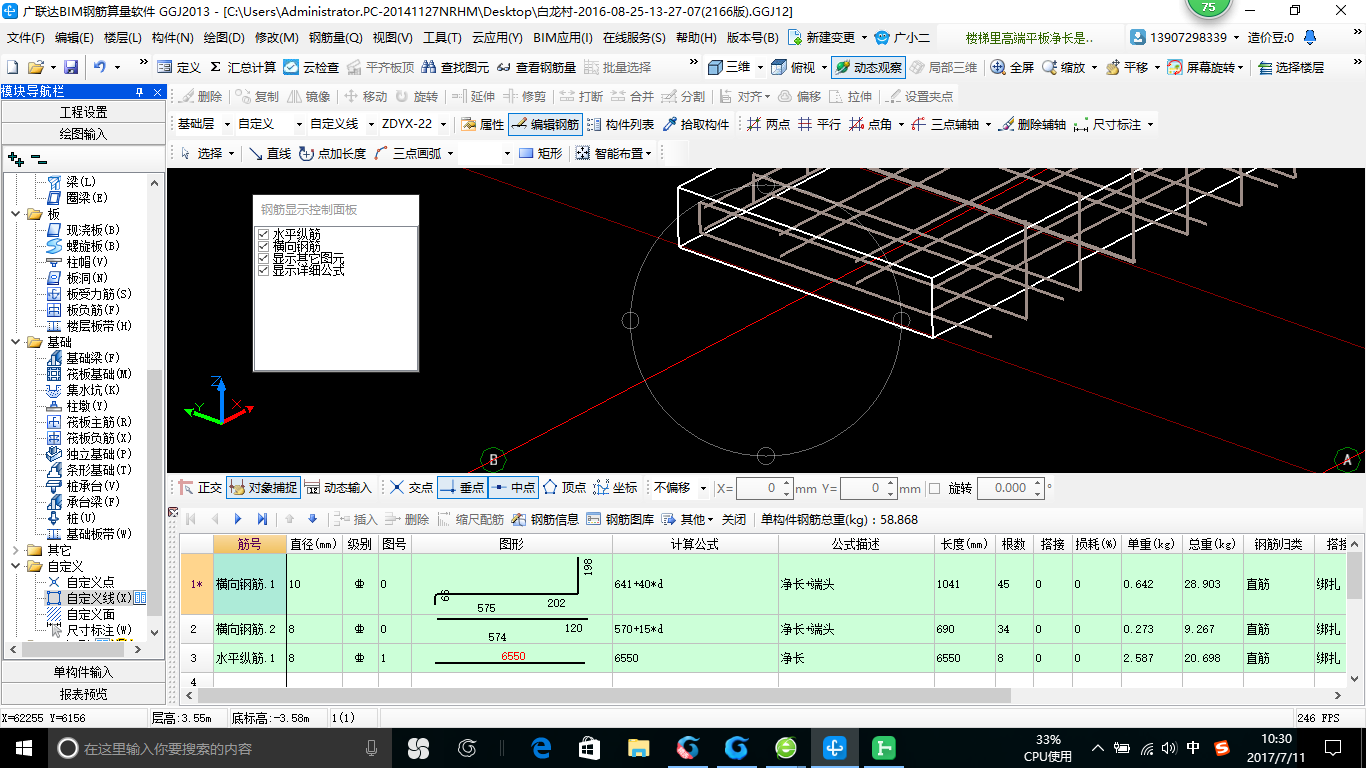This screenshot has width=1366, height=768.
Task: Click the X coordinate input field
Action: (765, 488)
